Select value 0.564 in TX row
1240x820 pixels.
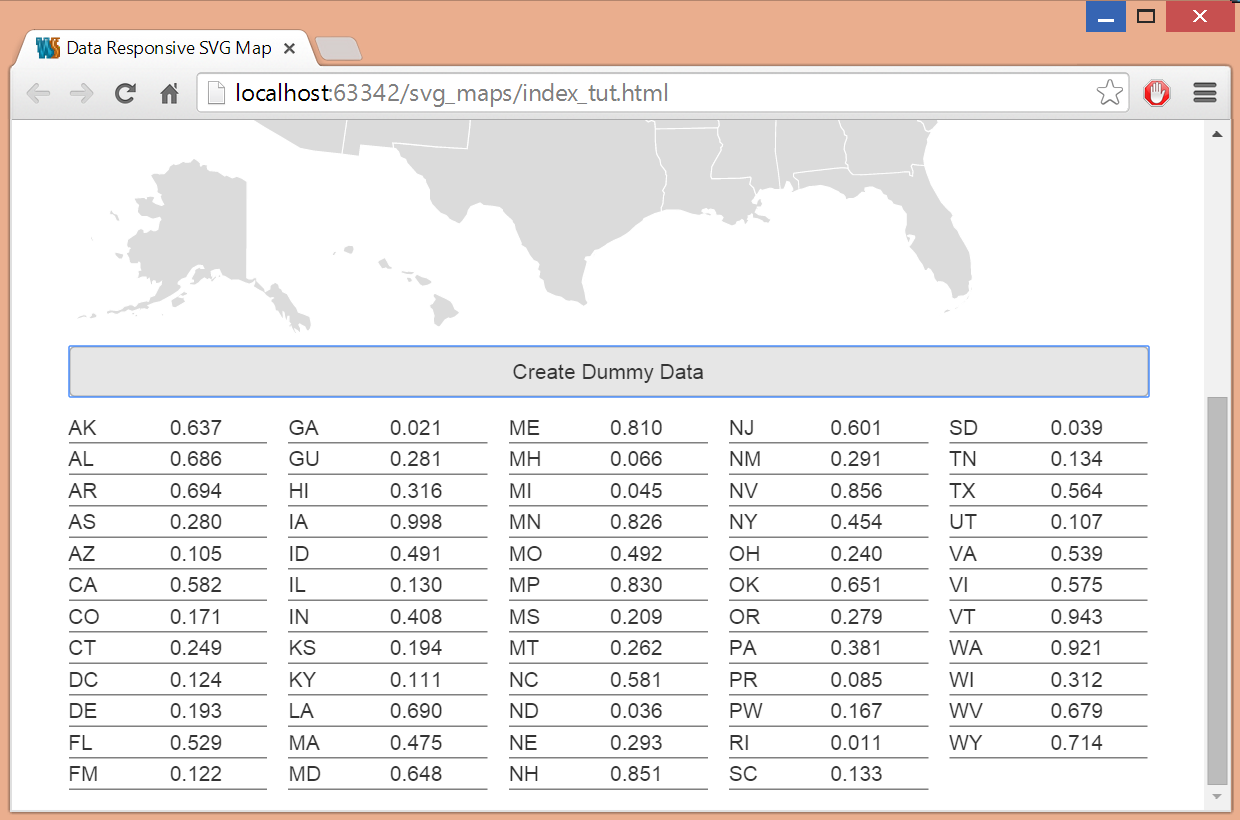(1076, 491)
